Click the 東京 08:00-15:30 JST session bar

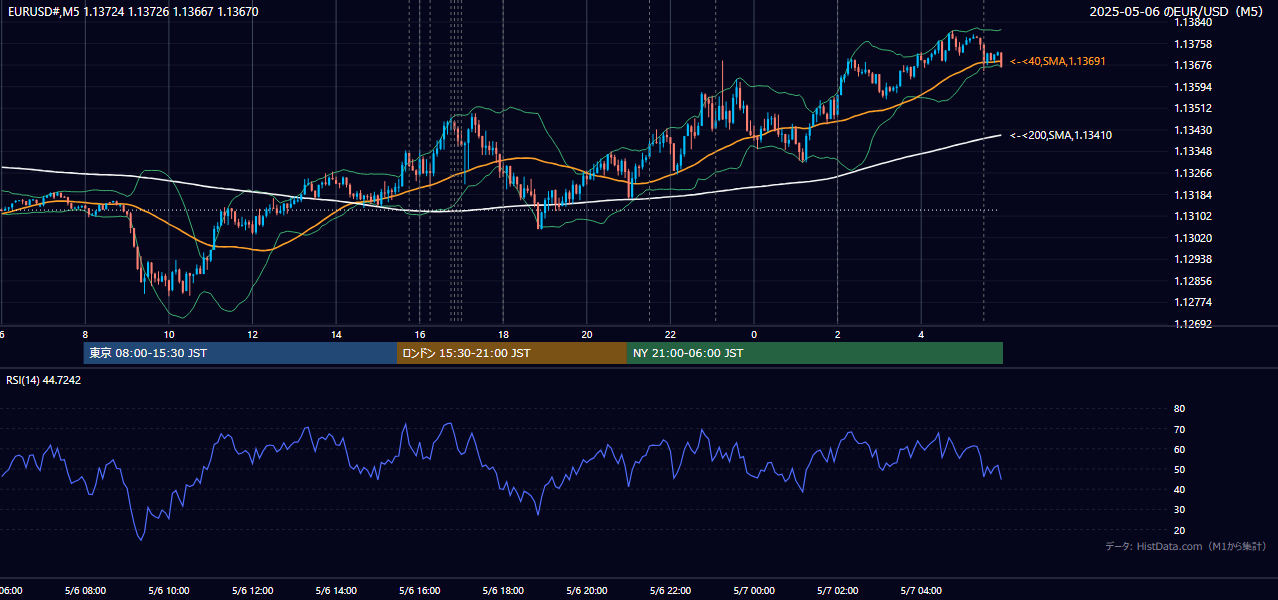[240, 353]
